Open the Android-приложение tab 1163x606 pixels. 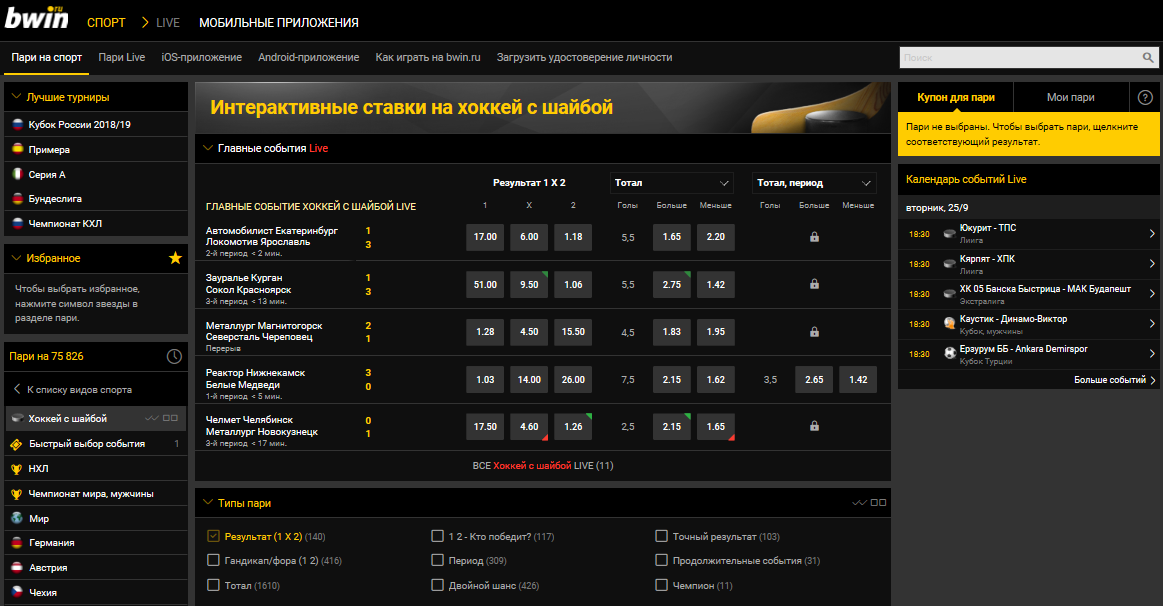(309, 57)
